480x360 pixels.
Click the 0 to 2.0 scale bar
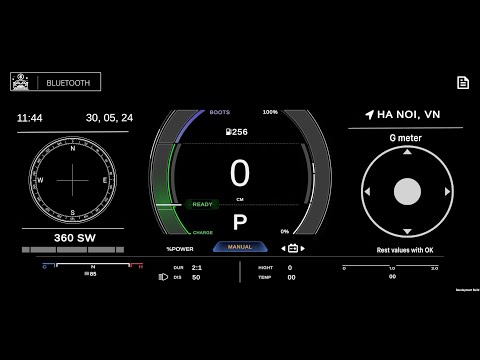click(x=391, y=267)
